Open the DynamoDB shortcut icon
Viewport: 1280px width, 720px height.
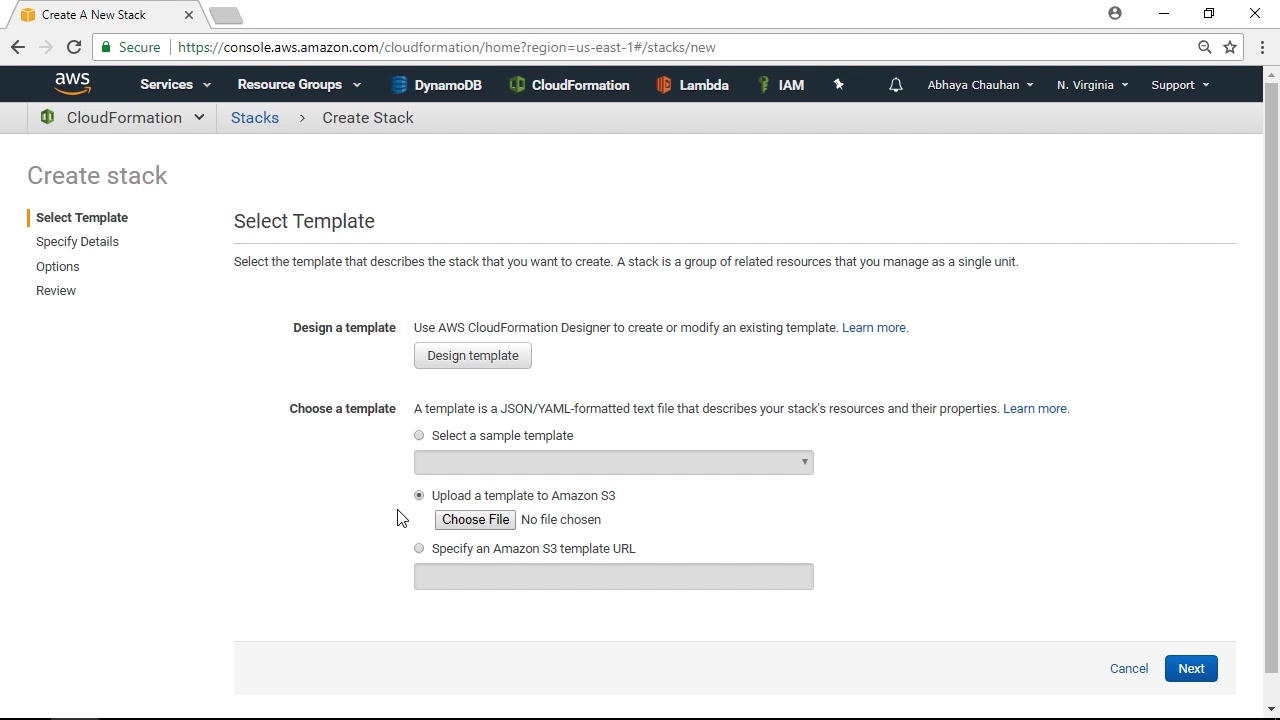399,85
